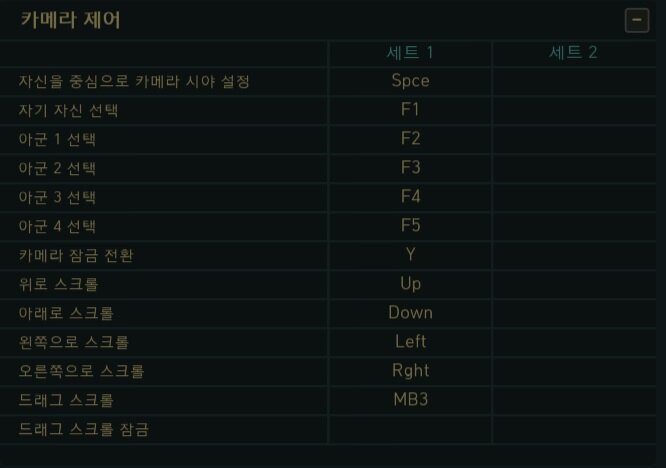This screenshot has height=468, width=666.
Task: Click the Down binding for 아래로 스크롤
Action: 410,313
